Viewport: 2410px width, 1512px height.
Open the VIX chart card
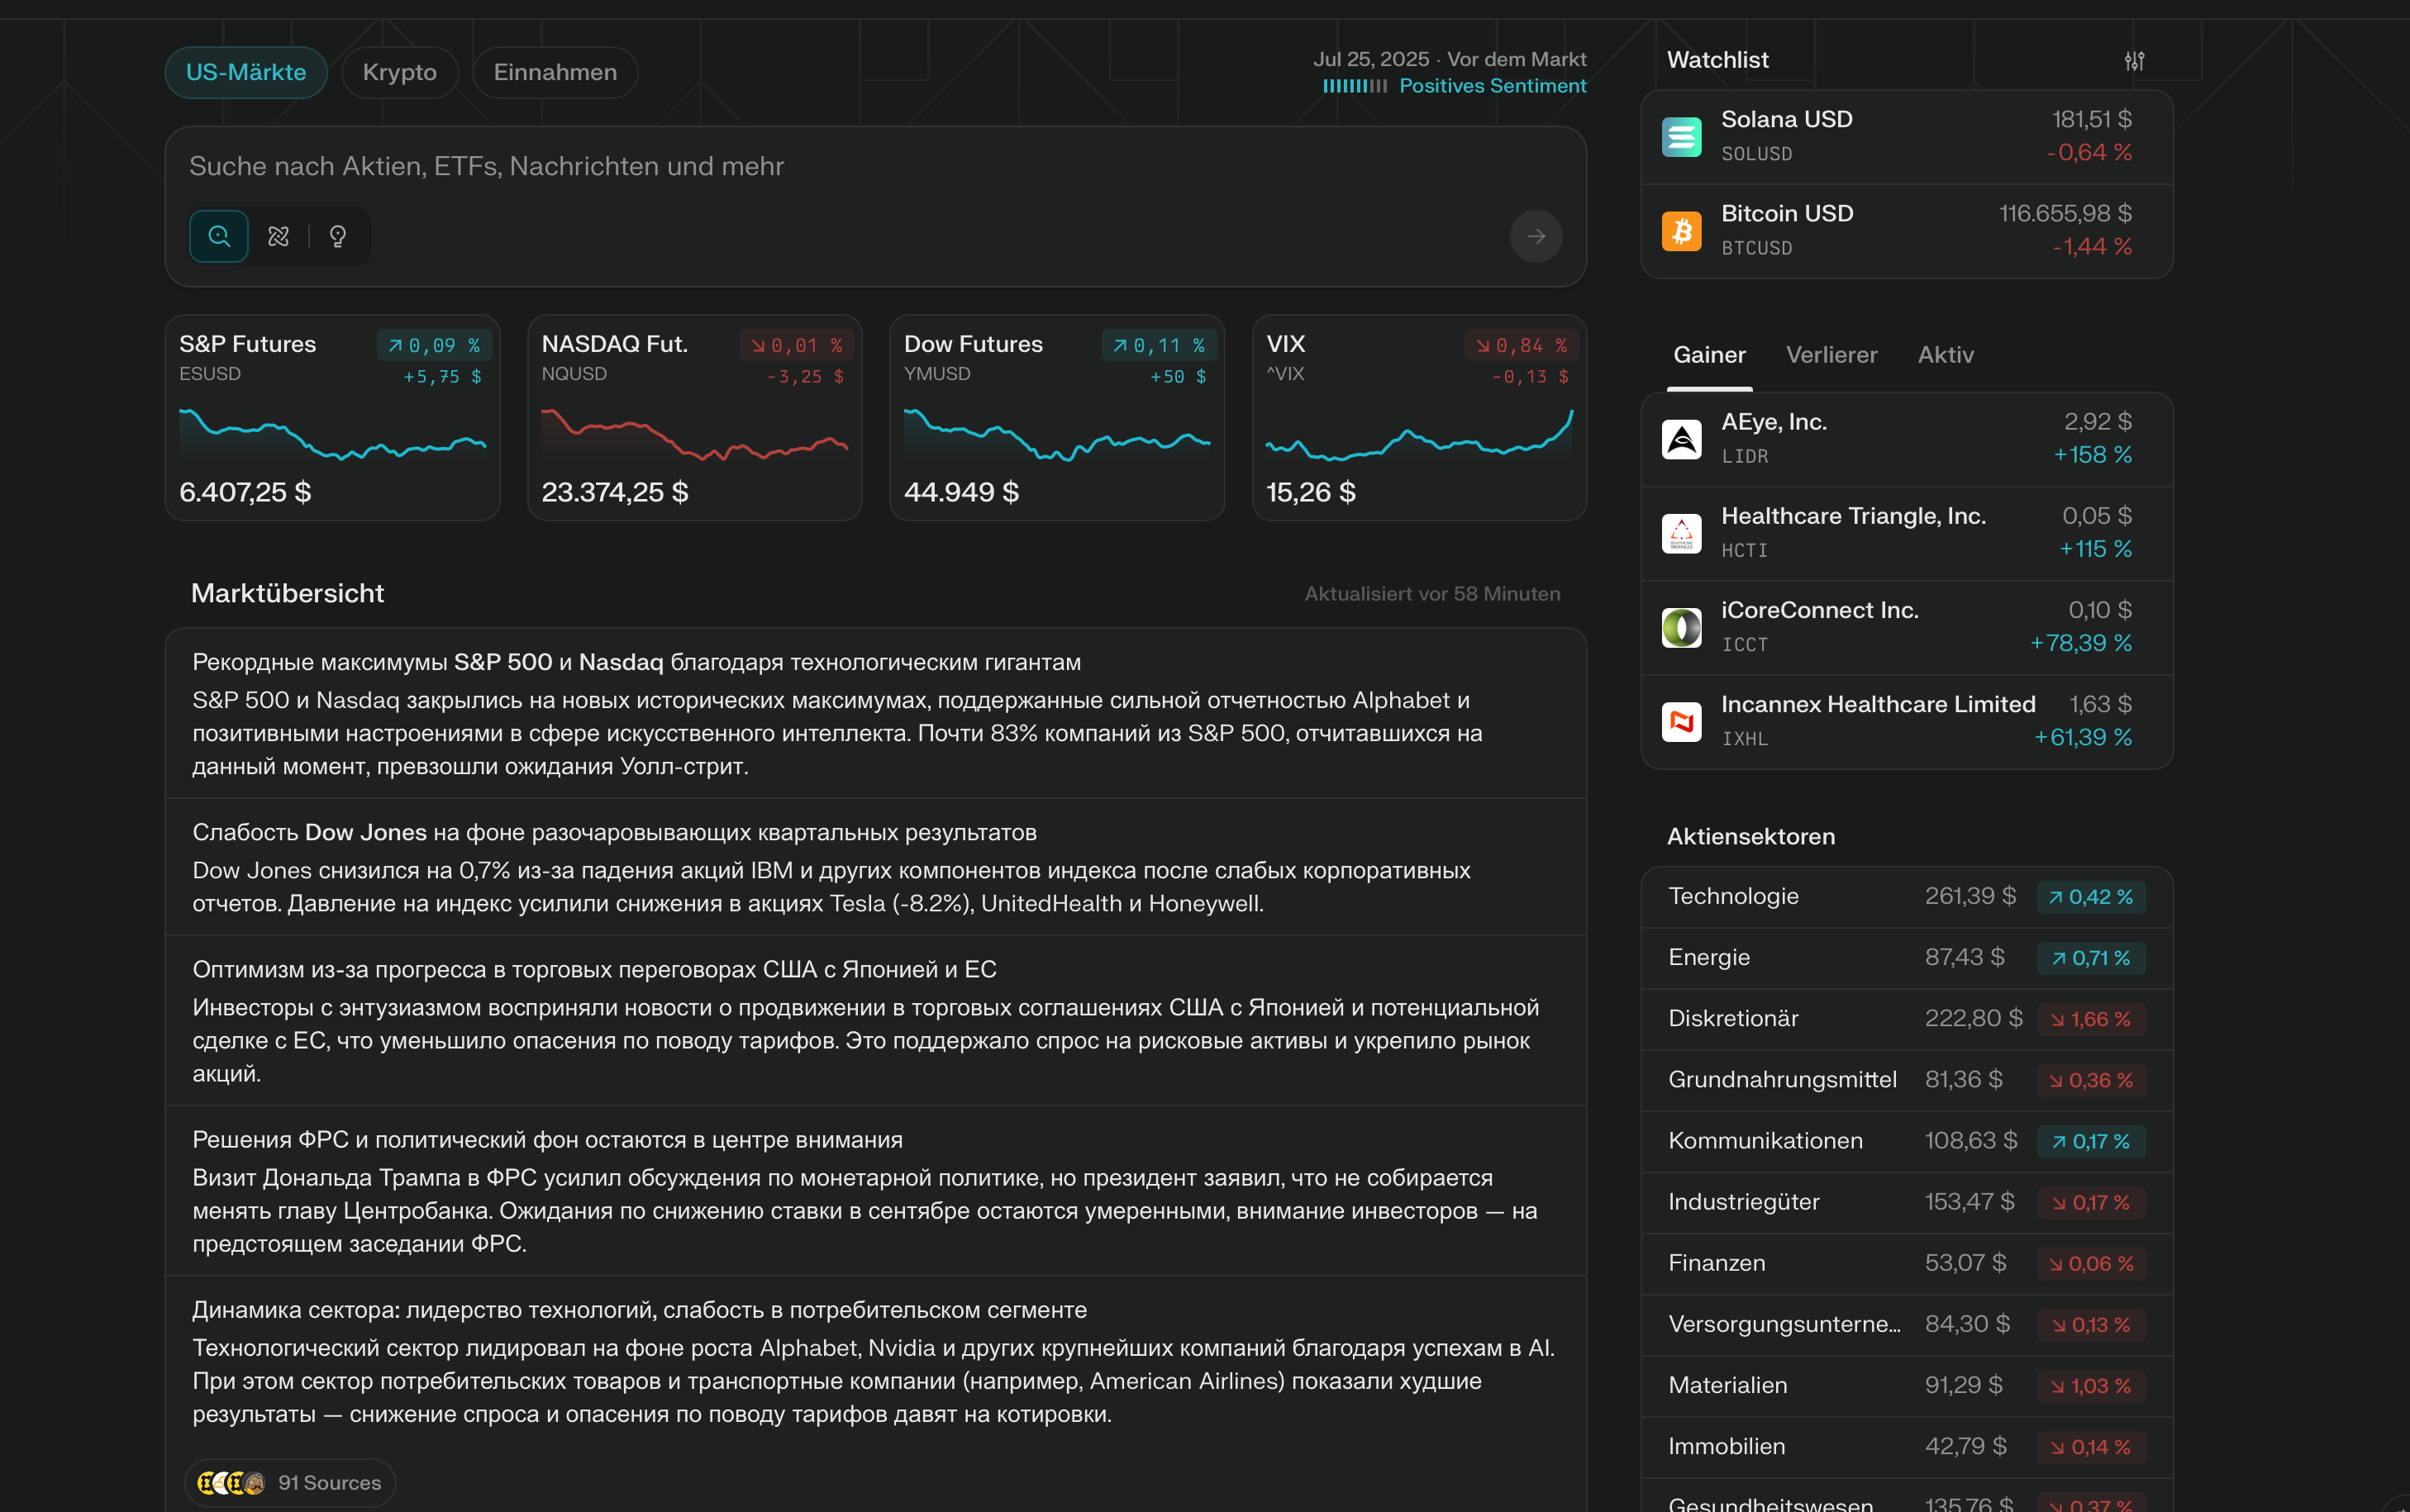click(x=1418, y=418)
